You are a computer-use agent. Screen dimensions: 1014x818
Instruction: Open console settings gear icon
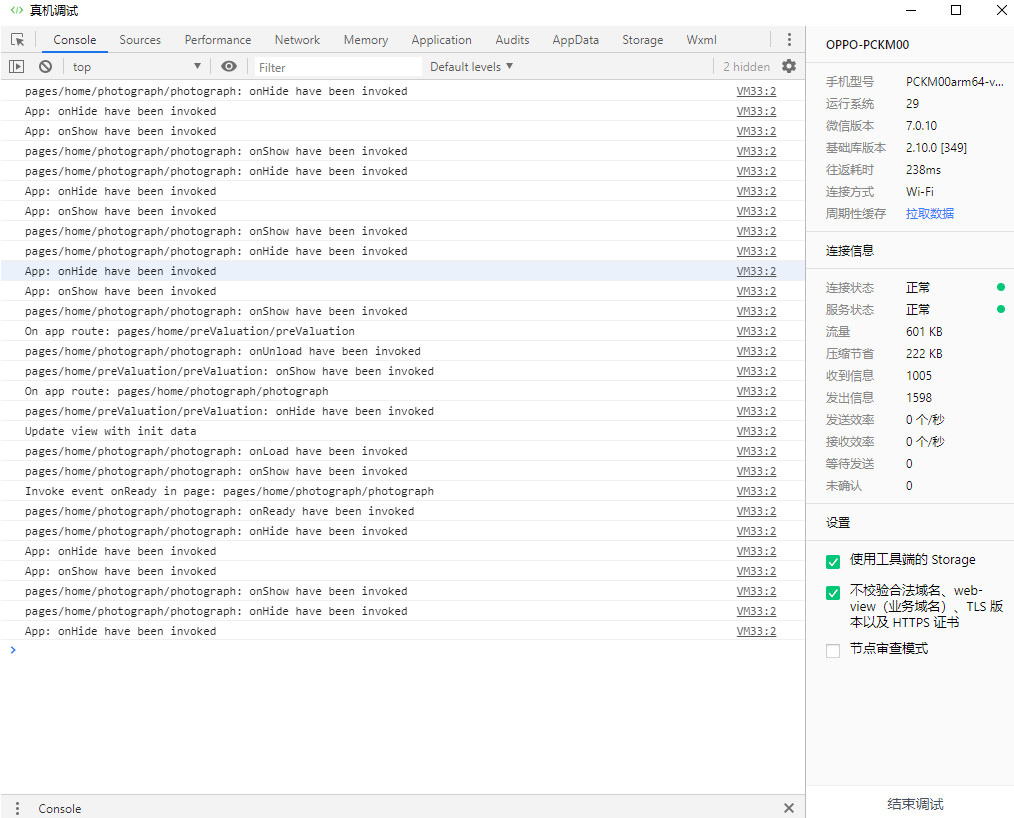point(789,66)
